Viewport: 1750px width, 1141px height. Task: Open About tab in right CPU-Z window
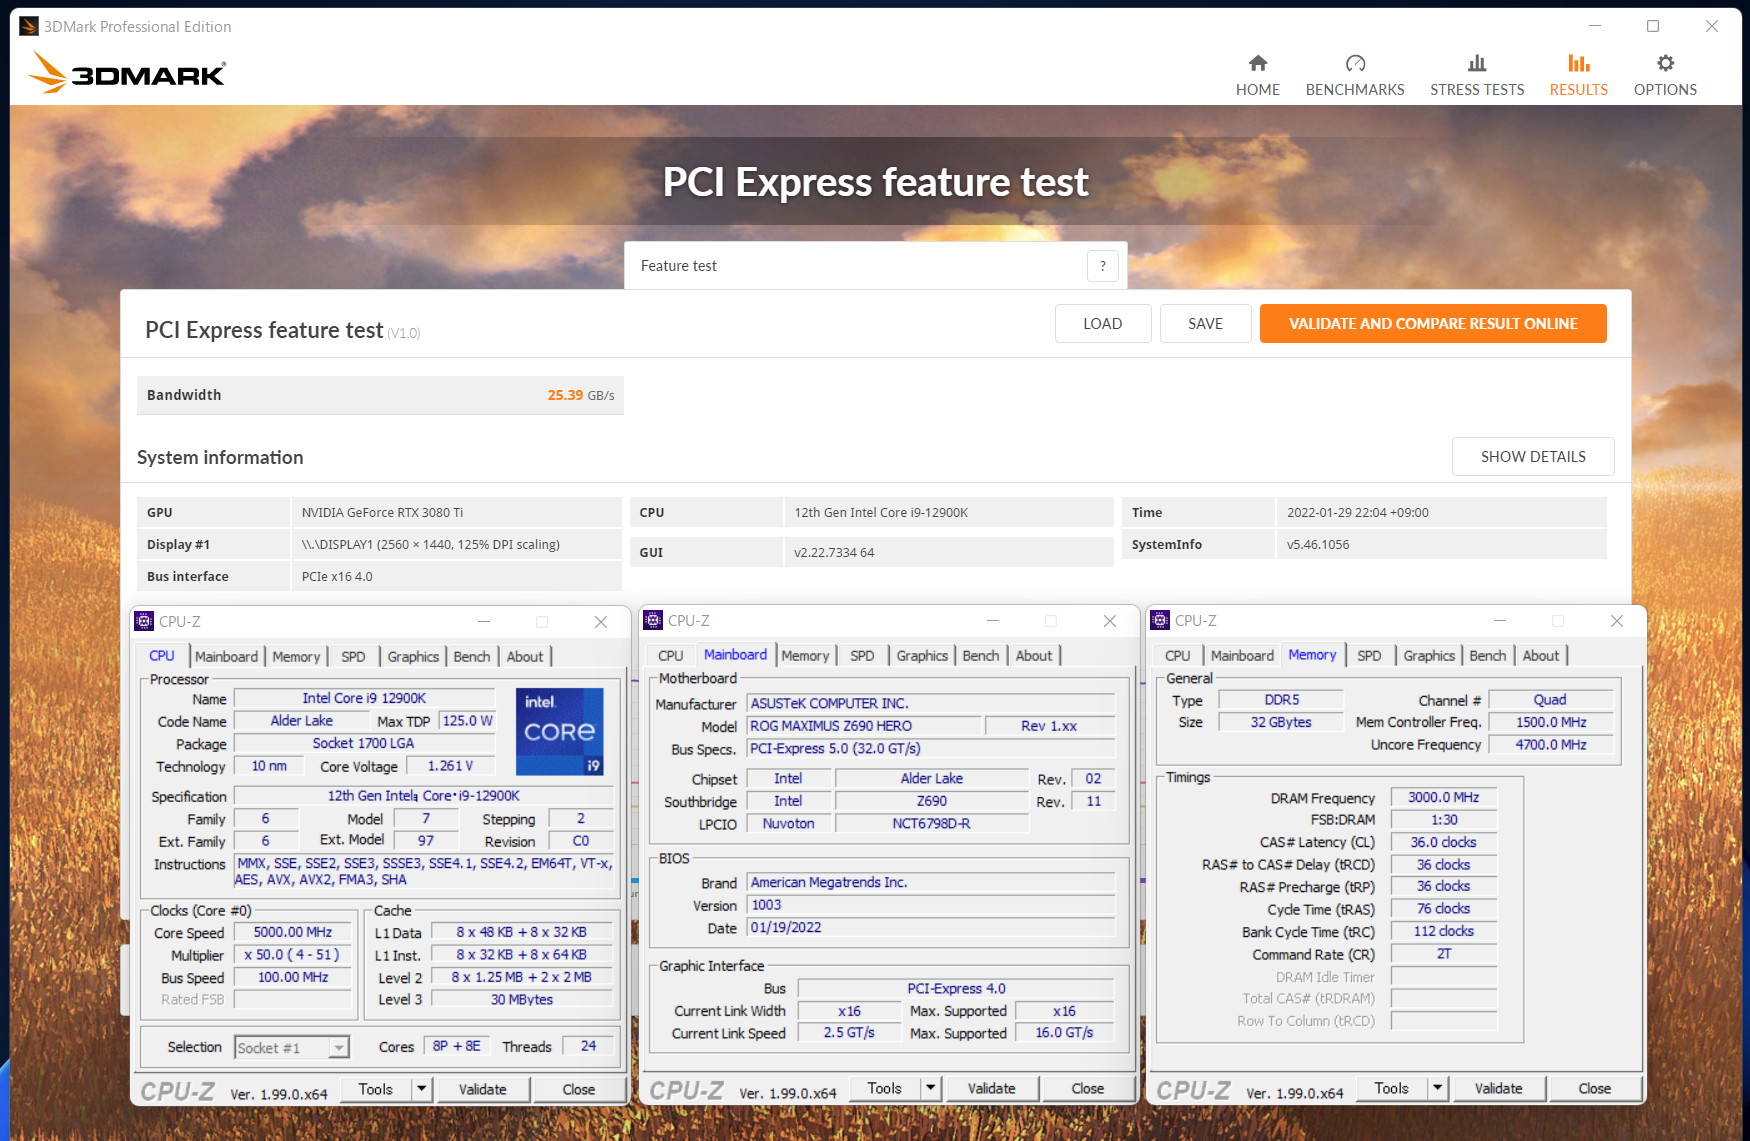click(x=1541, y=655)
